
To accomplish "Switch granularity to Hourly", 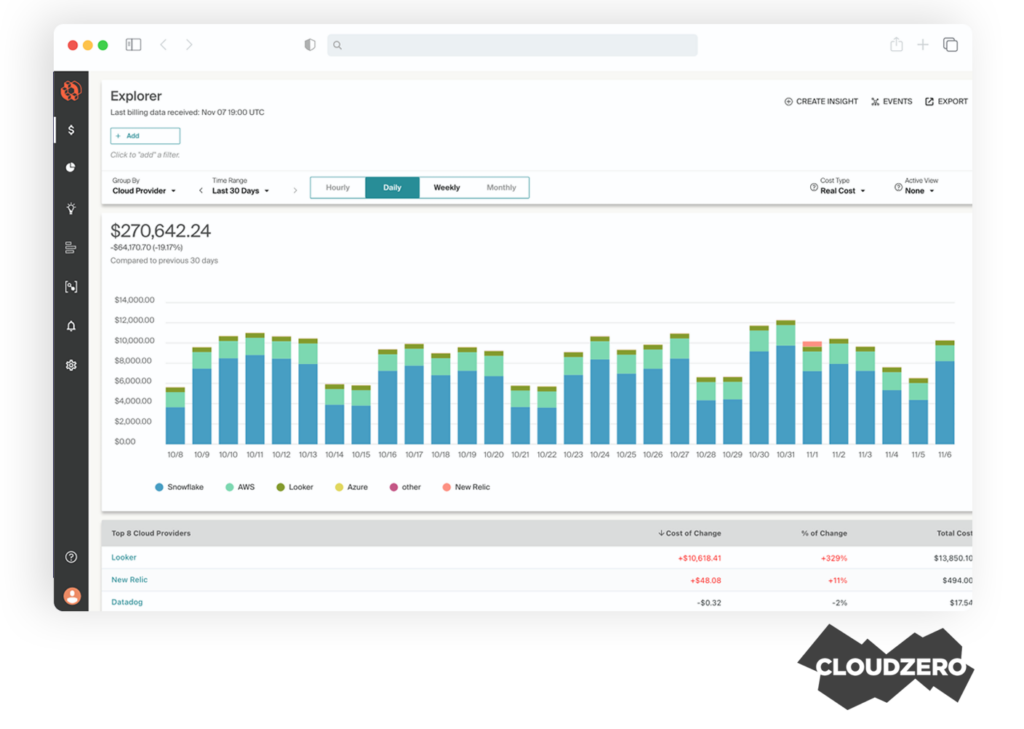I will pos(338,188).
